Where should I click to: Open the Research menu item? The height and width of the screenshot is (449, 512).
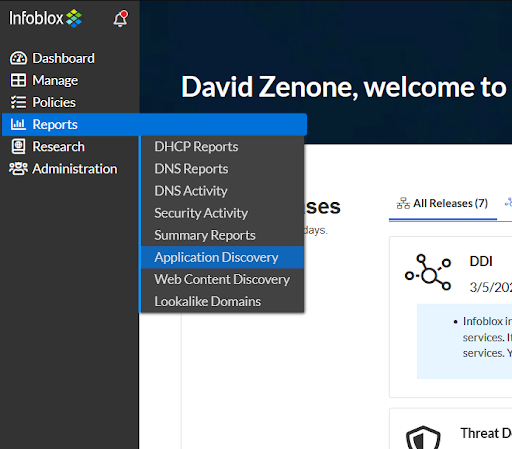click(x=58, y=147)
